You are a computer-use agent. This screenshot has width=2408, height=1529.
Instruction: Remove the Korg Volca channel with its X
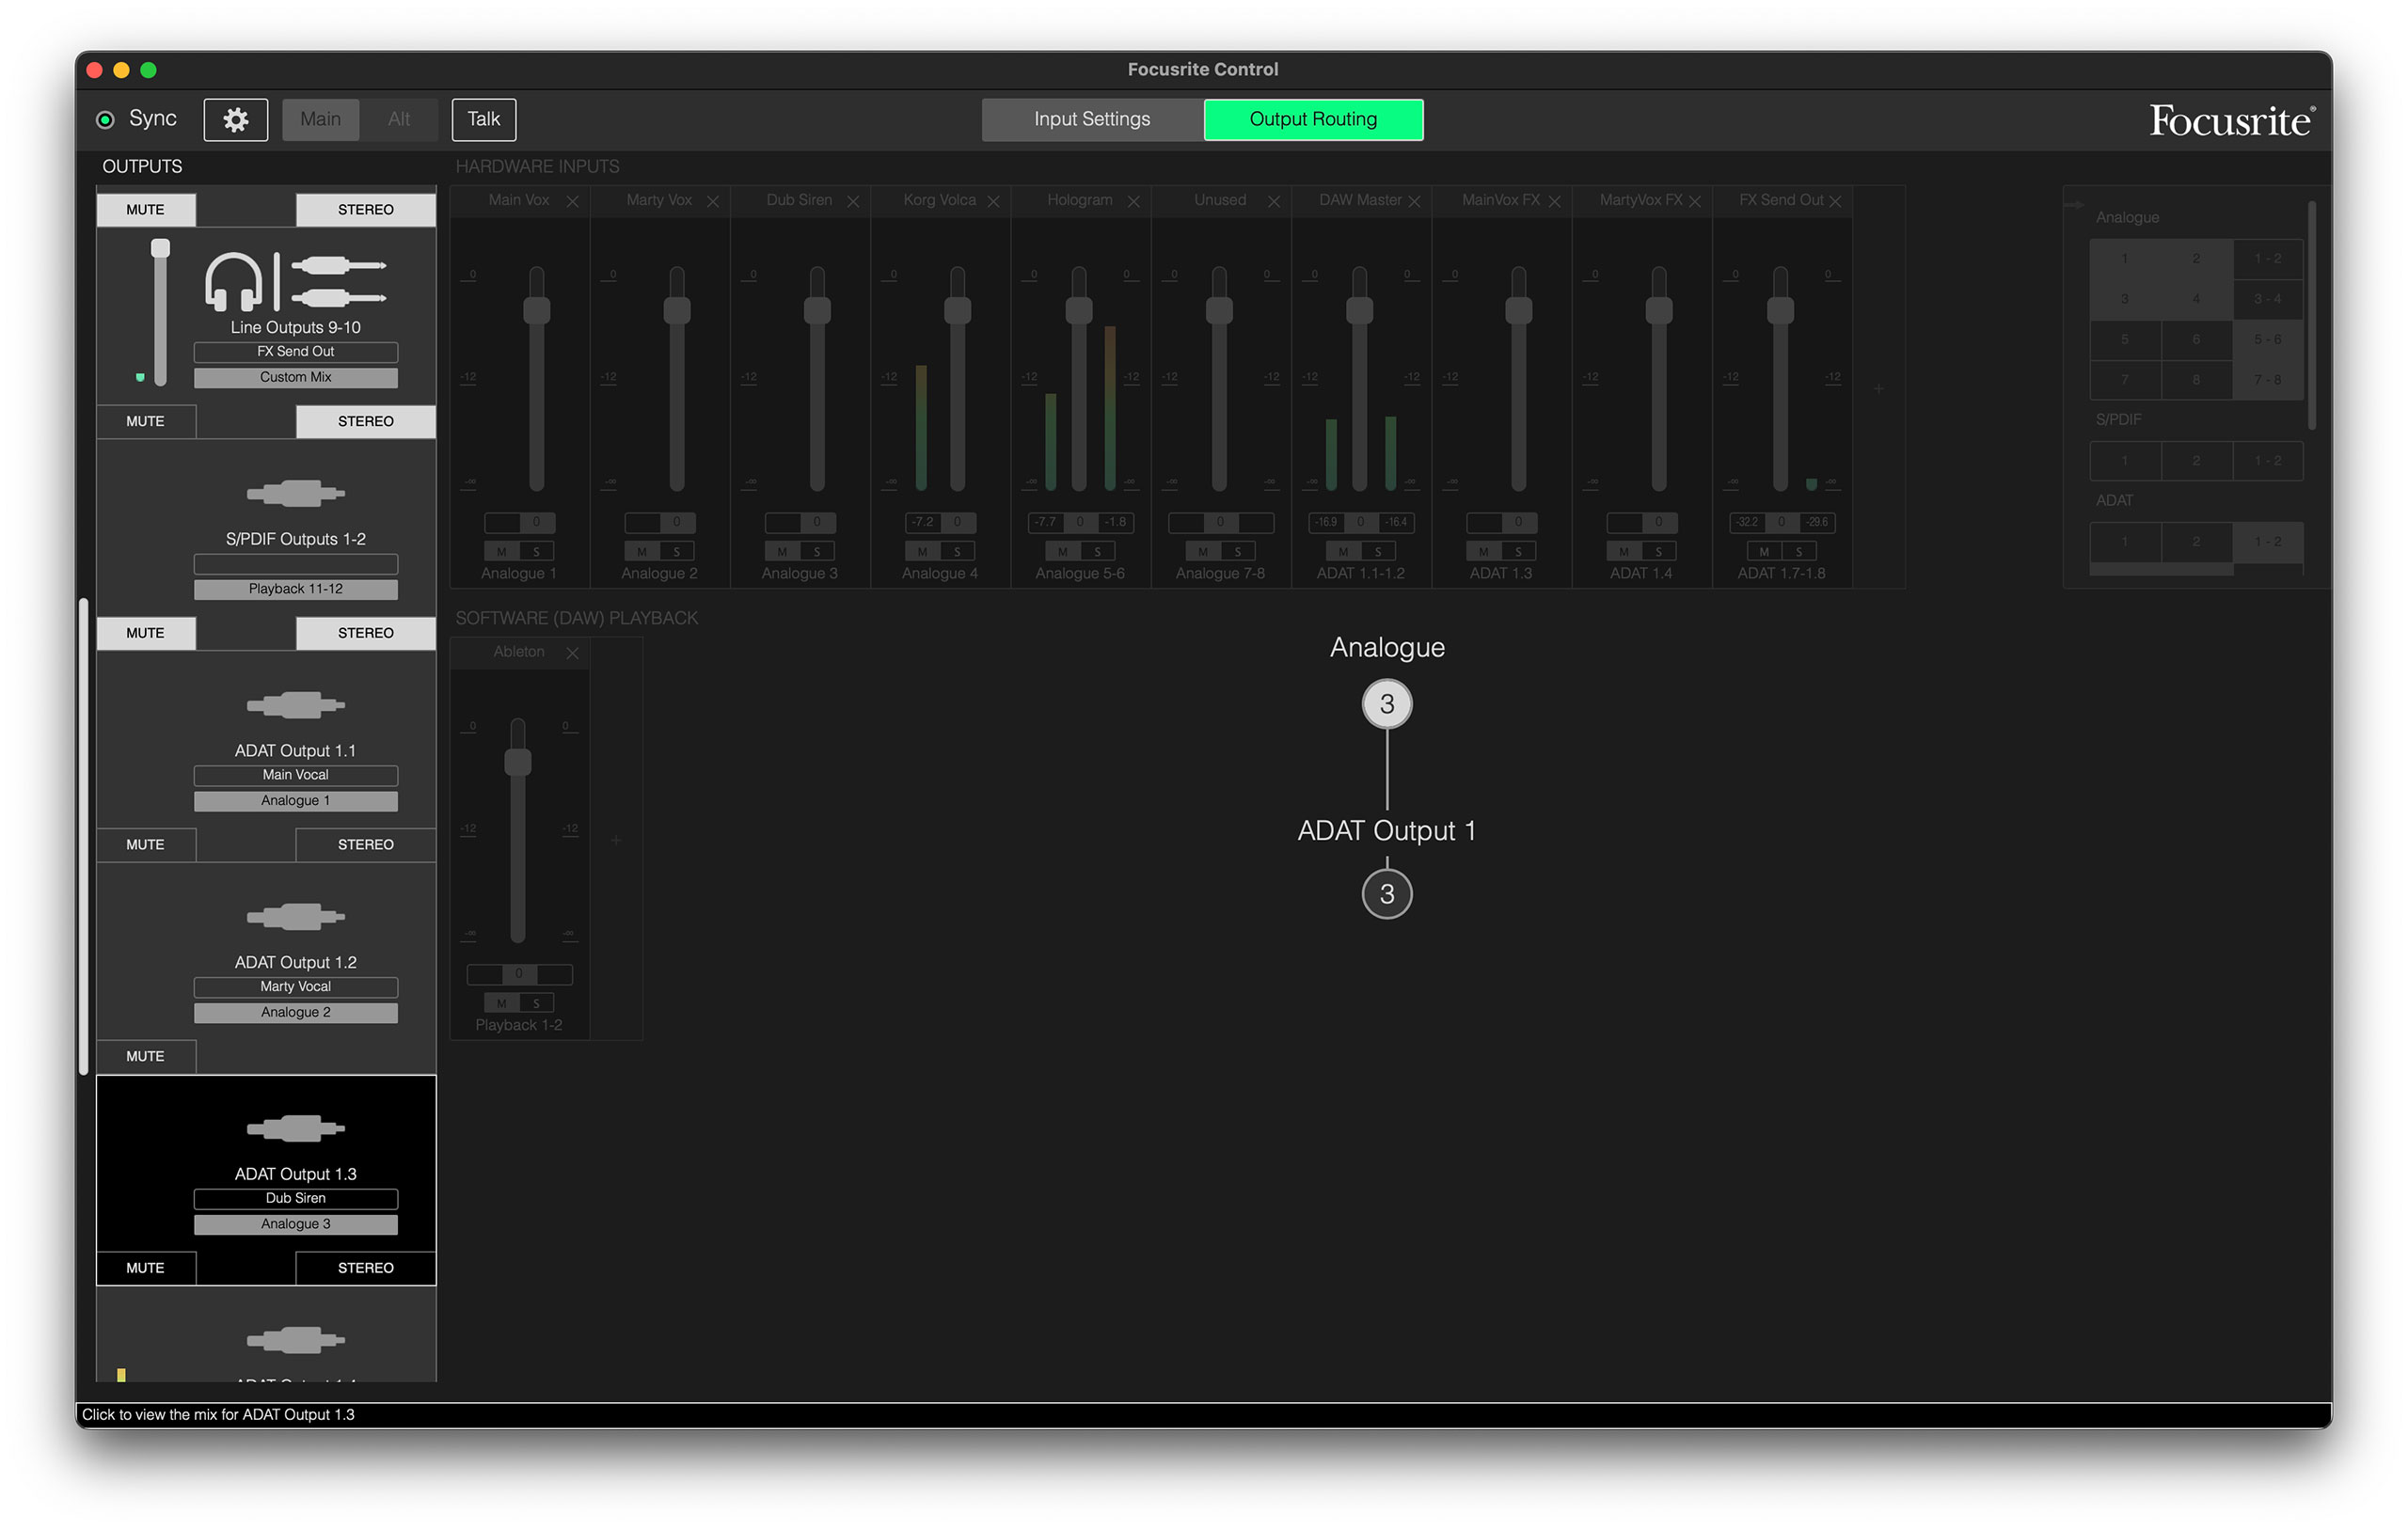coord(994,201)
